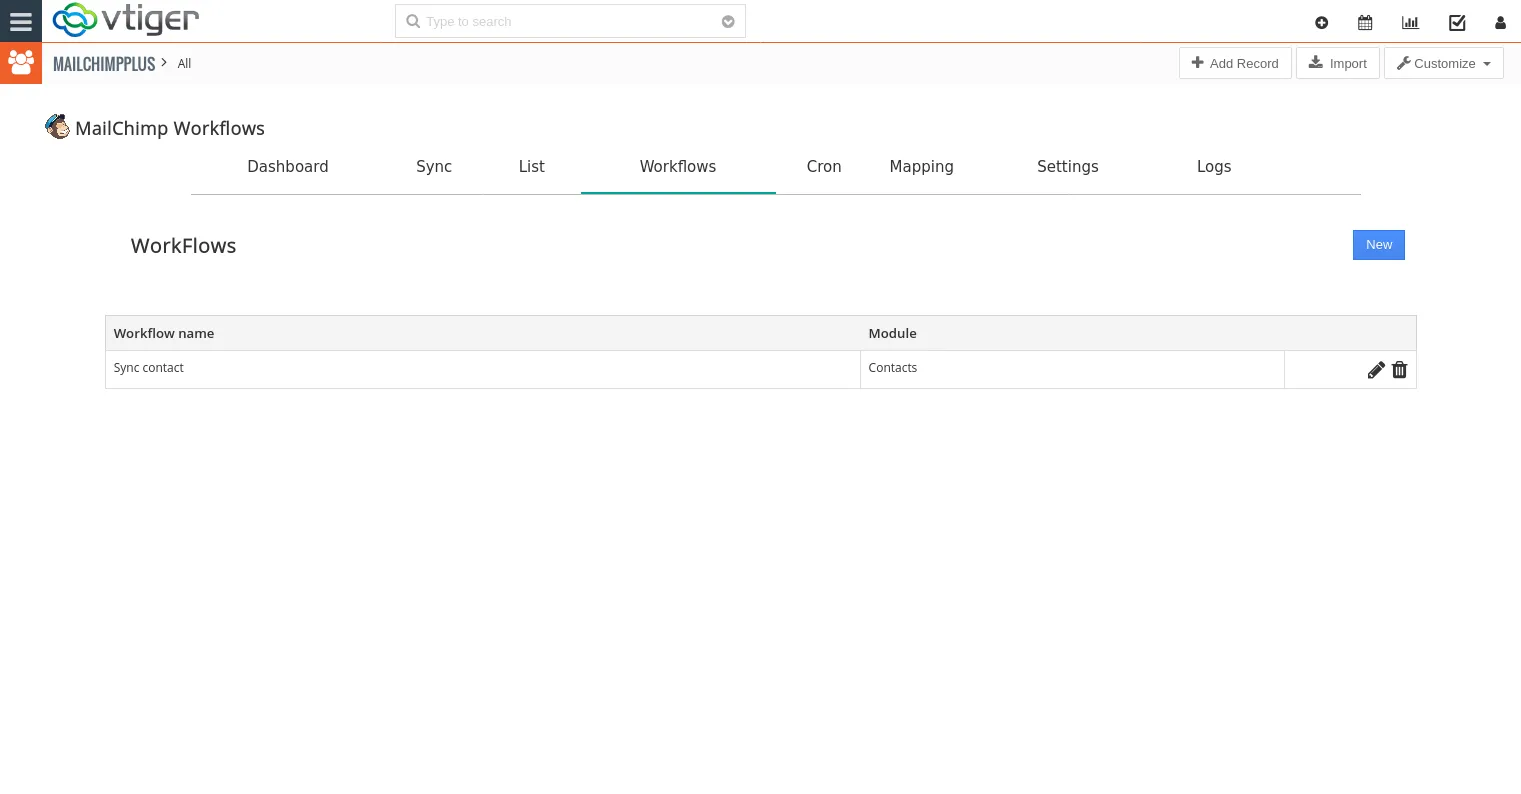Open the Logs tab
This screenshot has height=794, width=1521.
click(1213, 167)
